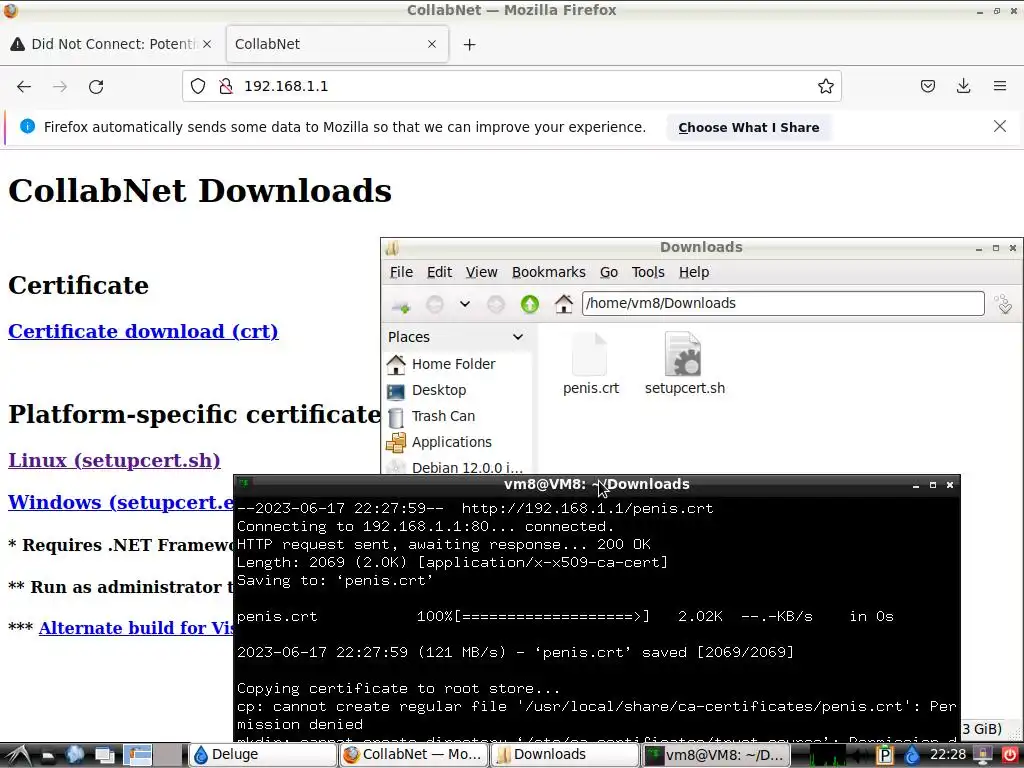This screenshot has height=768, width=1024.
Task: Click the file manager path bar
Action: (783, 303)
